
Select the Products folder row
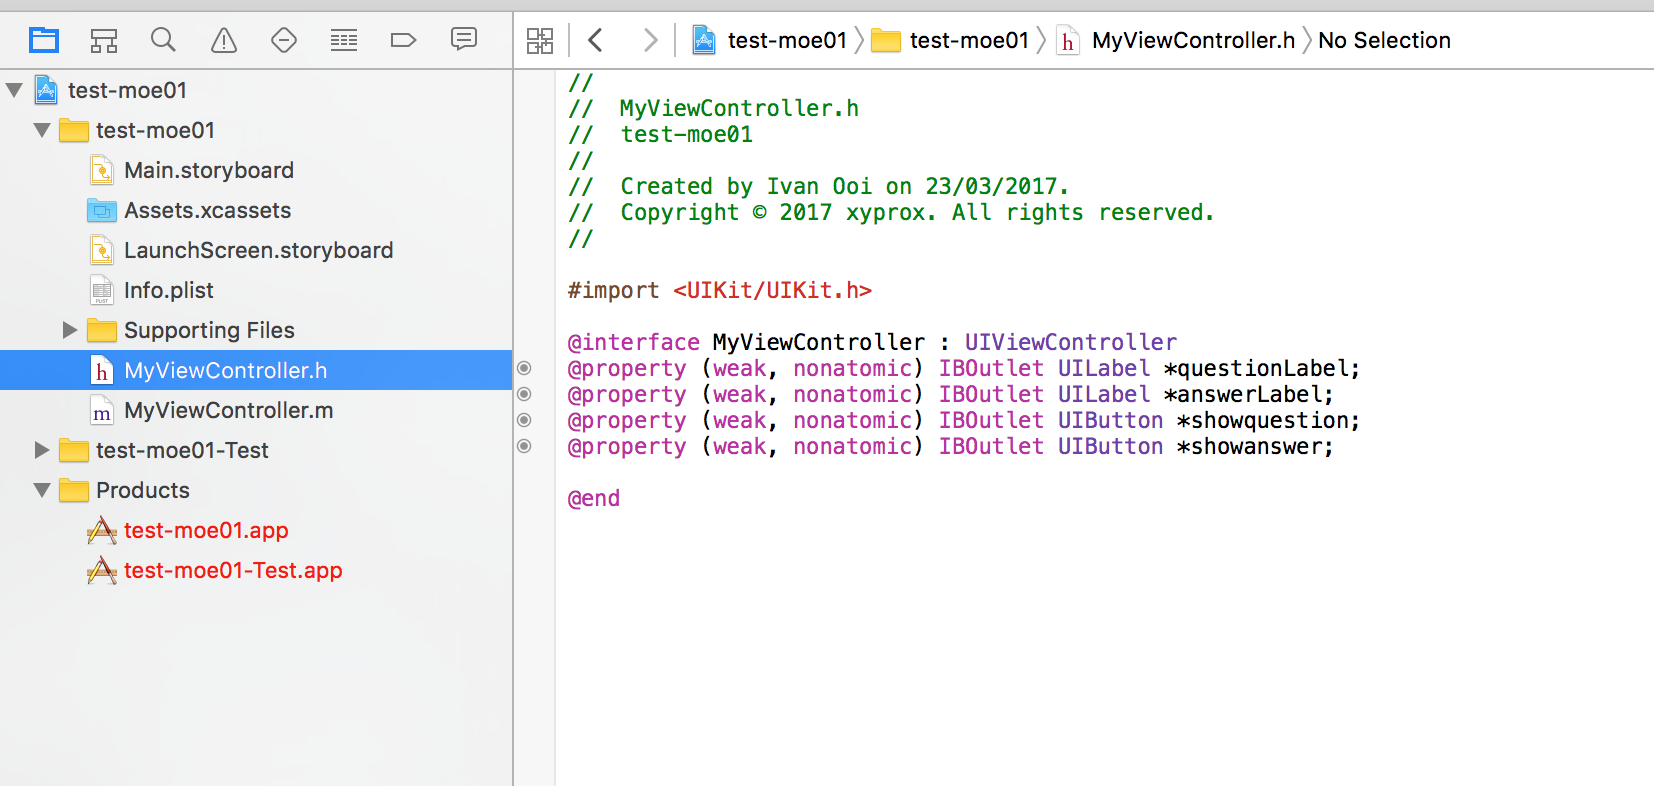pyautogui.click(x=256, y=490)
